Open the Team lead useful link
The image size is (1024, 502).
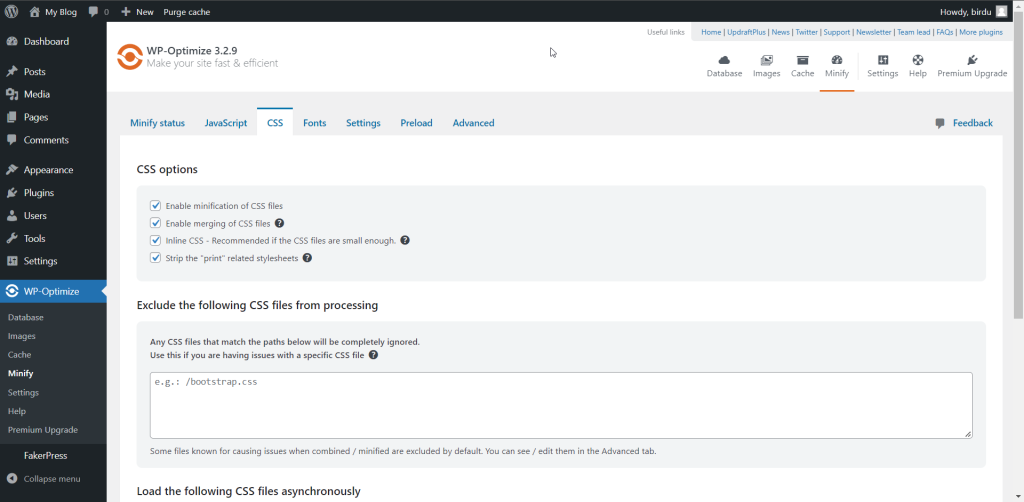tap(914, 32)
